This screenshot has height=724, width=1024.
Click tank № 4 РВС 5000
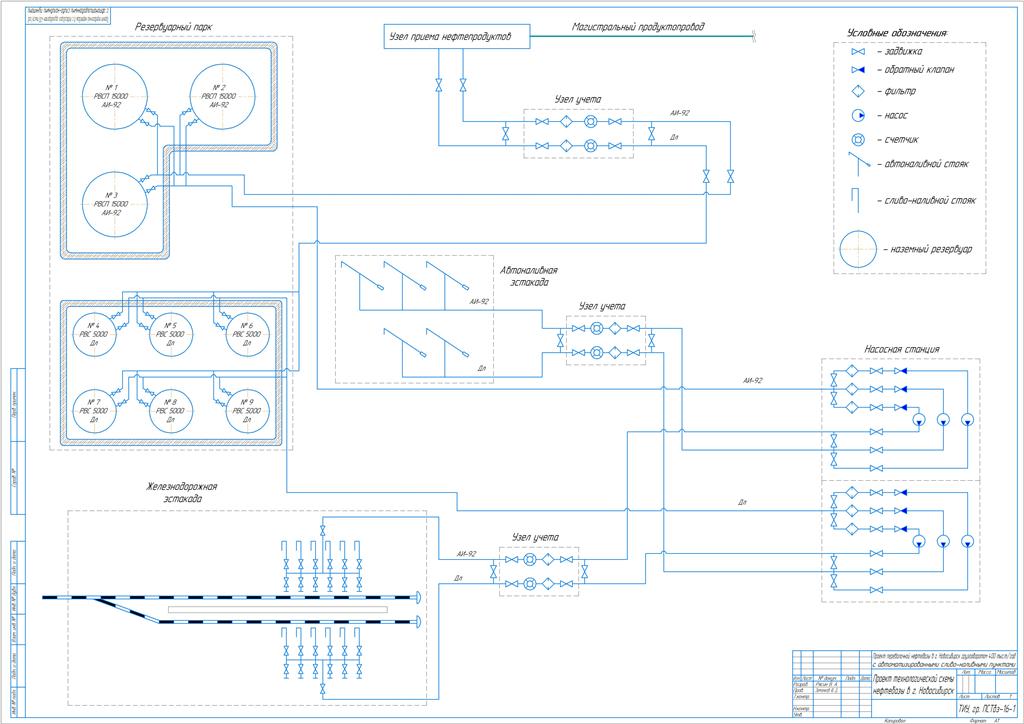[95, 334]
